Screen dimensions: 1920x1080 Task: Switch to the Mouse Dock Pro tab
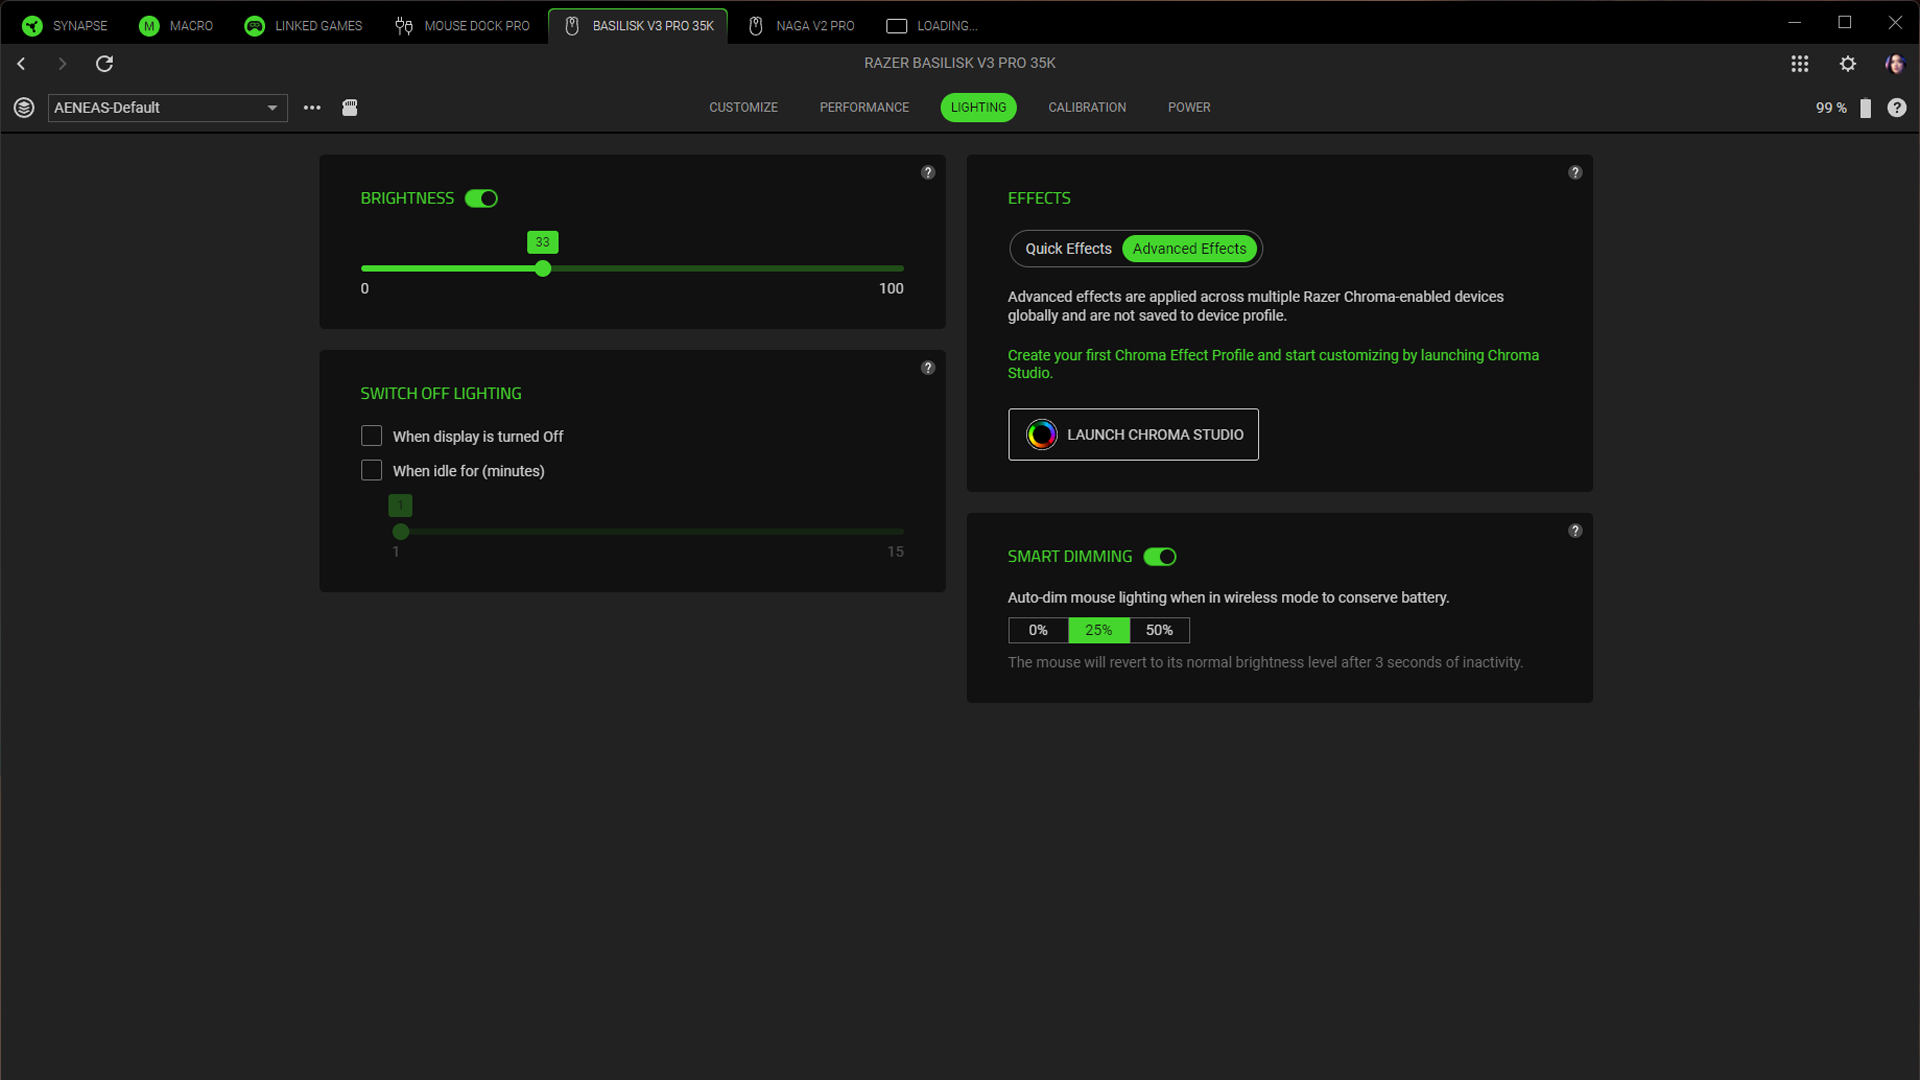(x=462, y=26)
